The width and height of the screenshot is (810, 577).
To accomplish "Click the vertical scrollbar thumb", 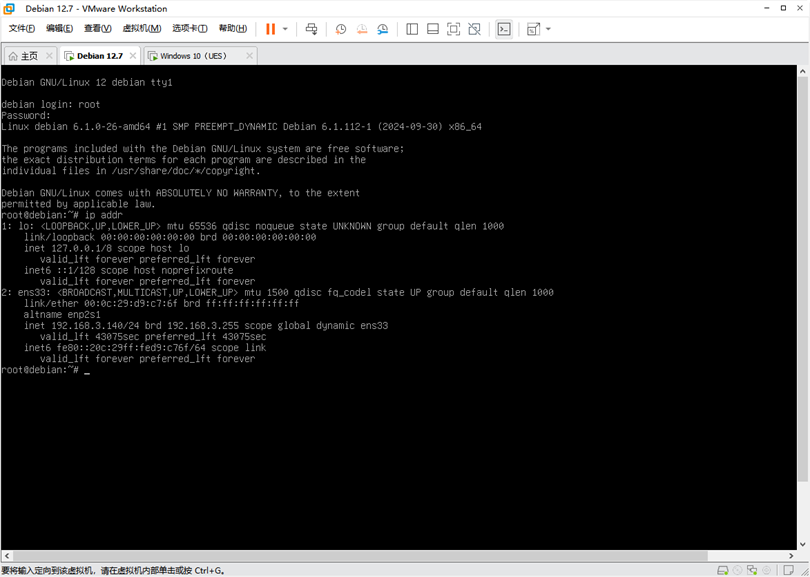I will 803,279.
